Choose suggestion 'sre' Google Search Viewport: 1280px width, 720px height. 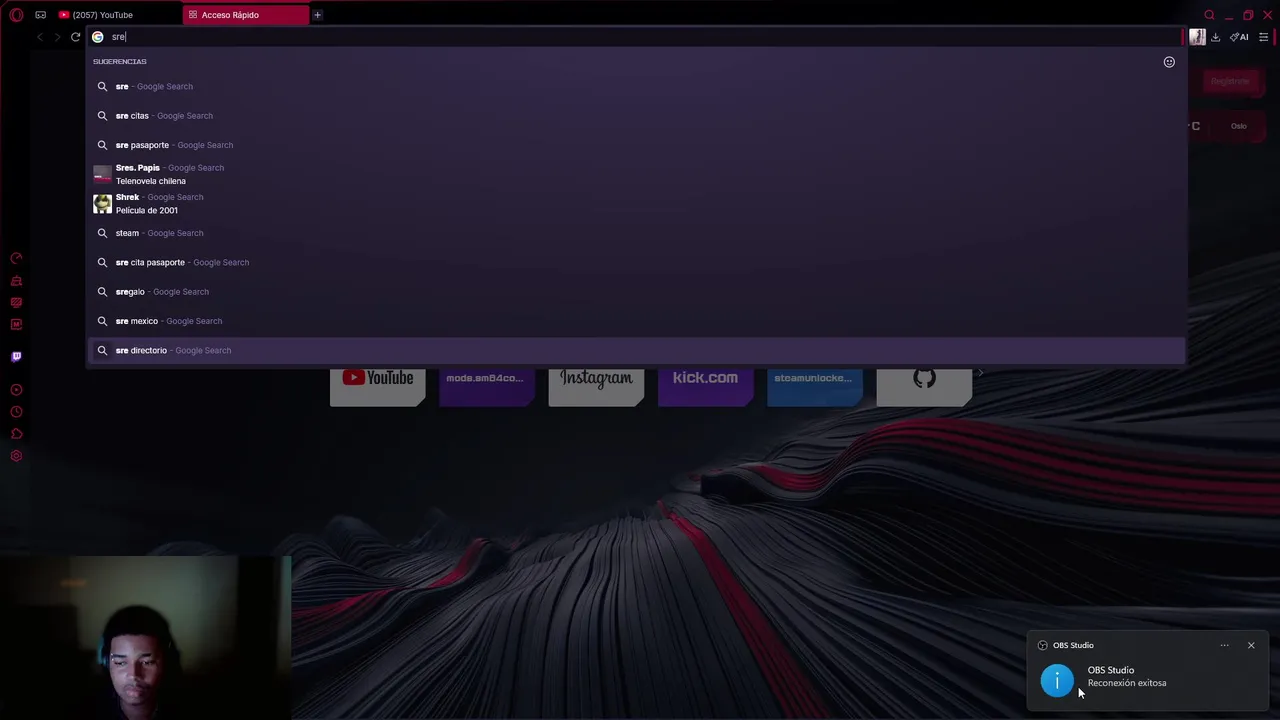[x=636, y=86]
